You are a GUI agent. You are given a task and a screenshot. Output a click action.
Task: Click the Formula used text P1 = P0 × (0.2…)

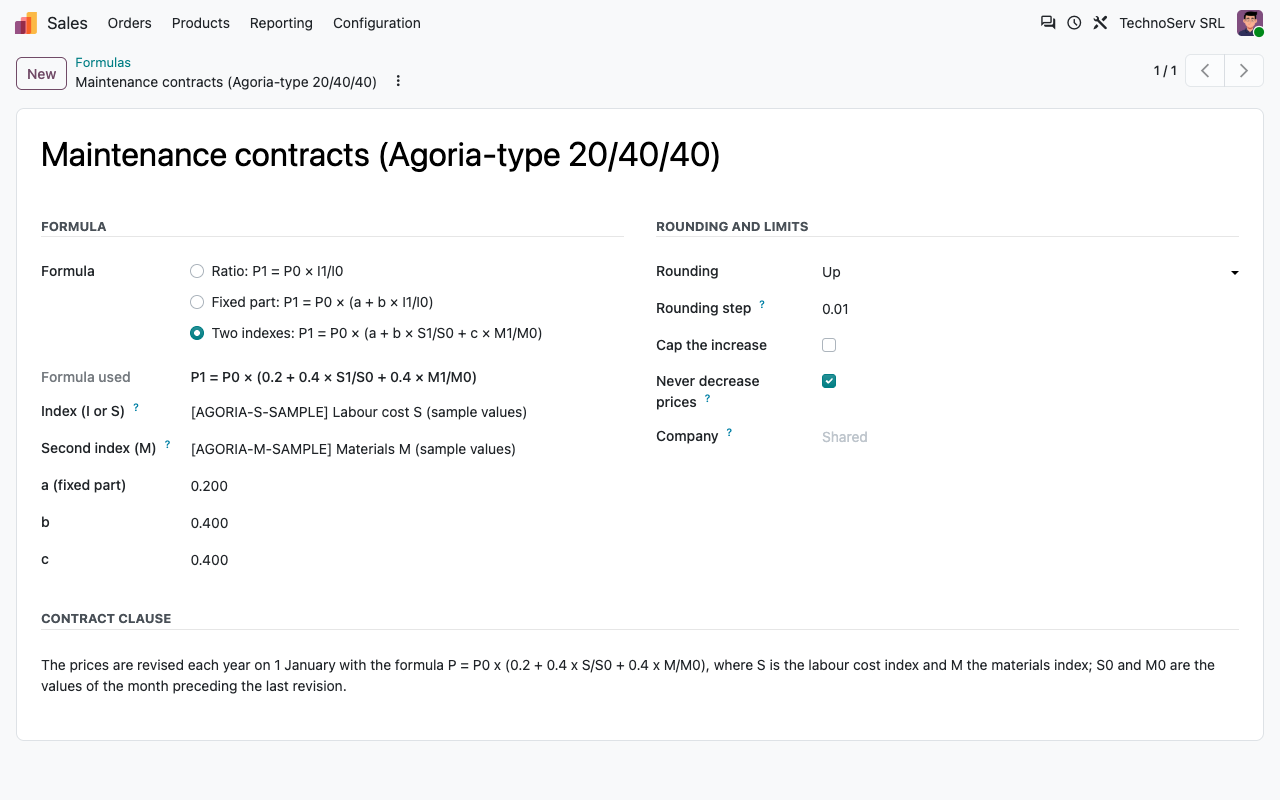[334, 377]
